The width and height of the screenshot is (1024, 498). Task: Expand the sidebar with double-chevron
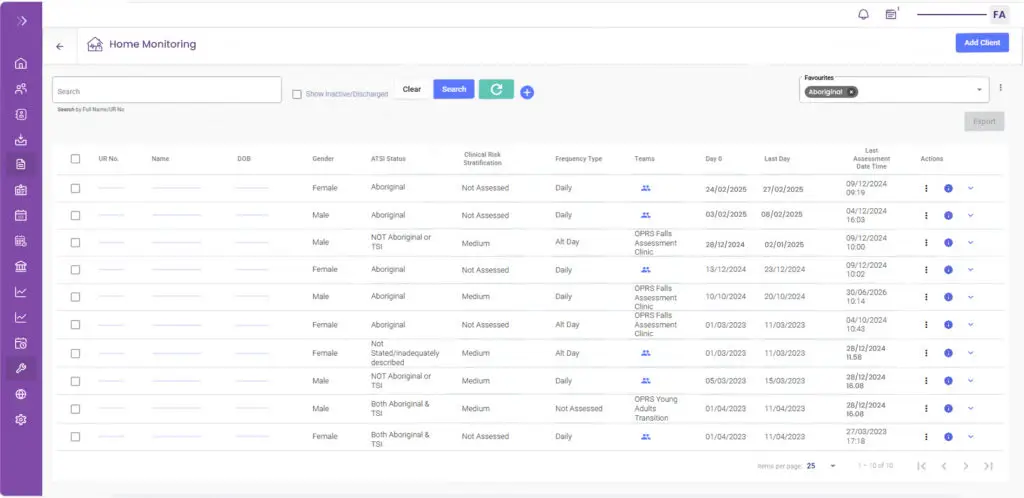click(x=21, y=21)
